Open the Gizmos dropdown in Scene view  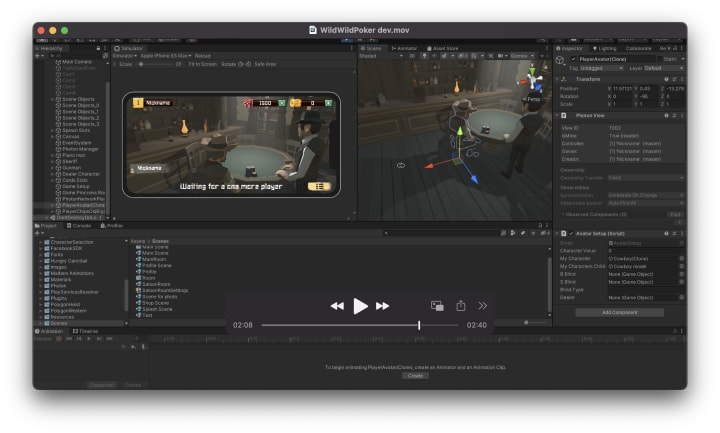pyautogui.click(x=522, y=56)
